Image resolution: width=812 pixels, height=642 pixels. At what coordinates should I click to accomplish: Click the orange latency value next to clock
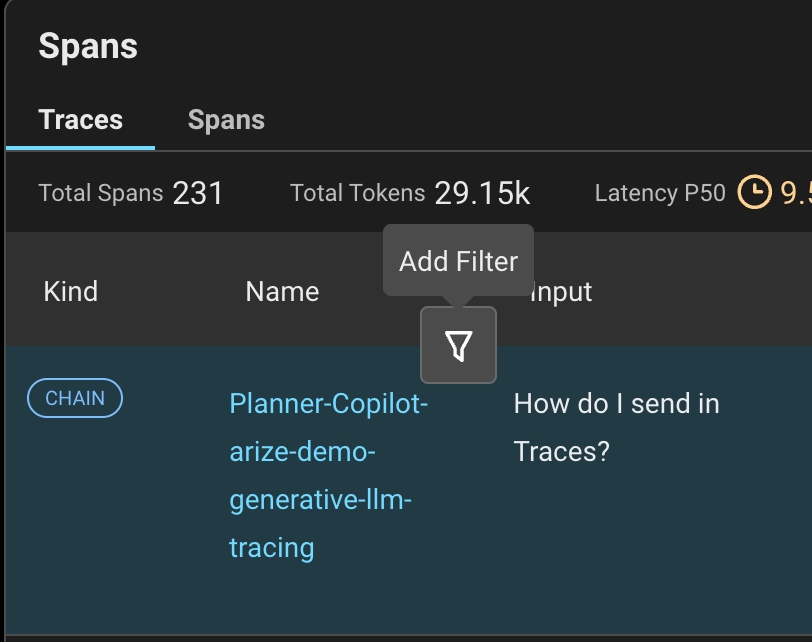pyautogui.click(x=795, y=193)
